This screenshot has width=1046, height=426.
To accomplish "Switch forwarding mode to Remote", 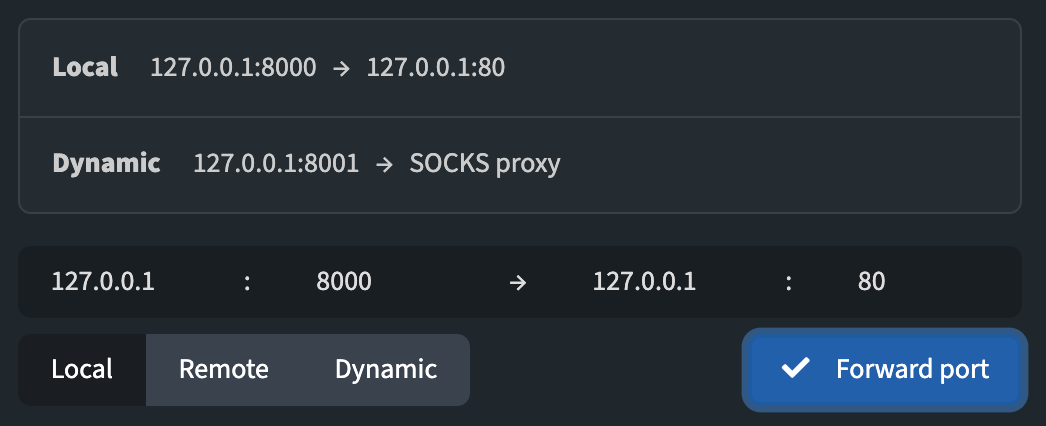I will (x=224, y=369).
